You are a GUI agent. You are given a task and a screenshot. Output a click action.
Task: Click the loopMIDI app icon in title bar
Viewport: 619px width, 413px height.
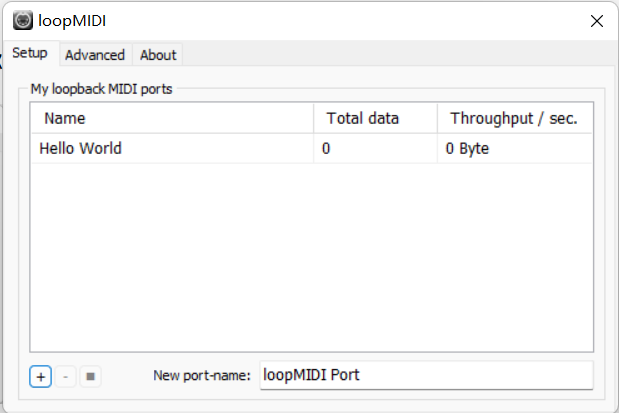click(23, 21)
